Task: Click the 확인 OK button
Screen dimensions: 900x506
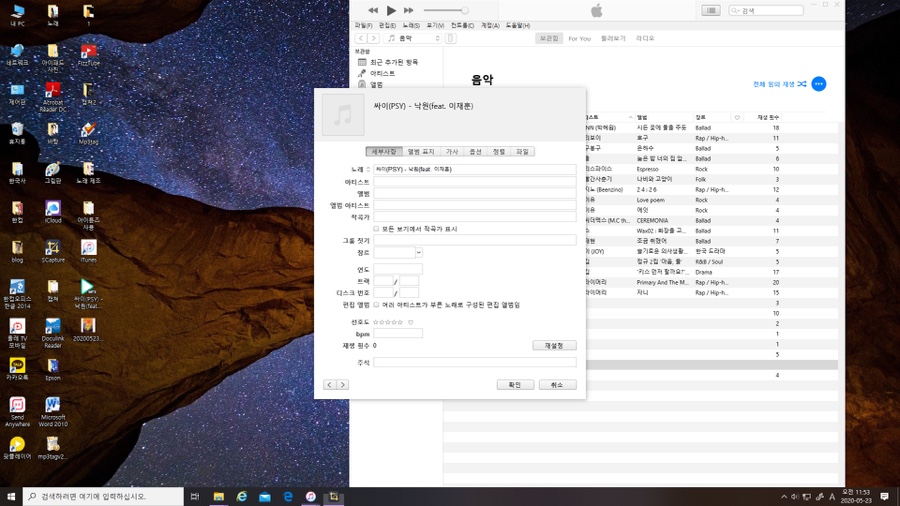Action: [x=515, y=384]
